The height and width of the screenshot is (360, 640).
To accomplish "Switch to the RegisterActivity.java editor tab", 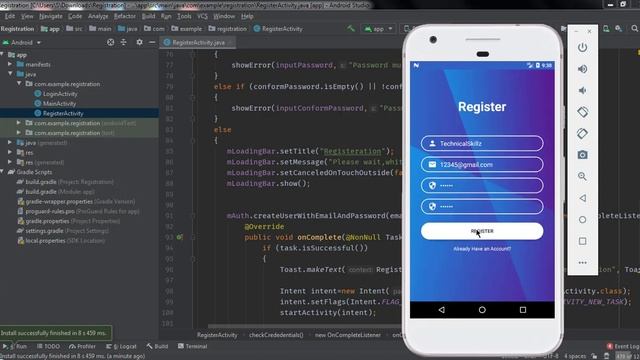I will (198, 42).
